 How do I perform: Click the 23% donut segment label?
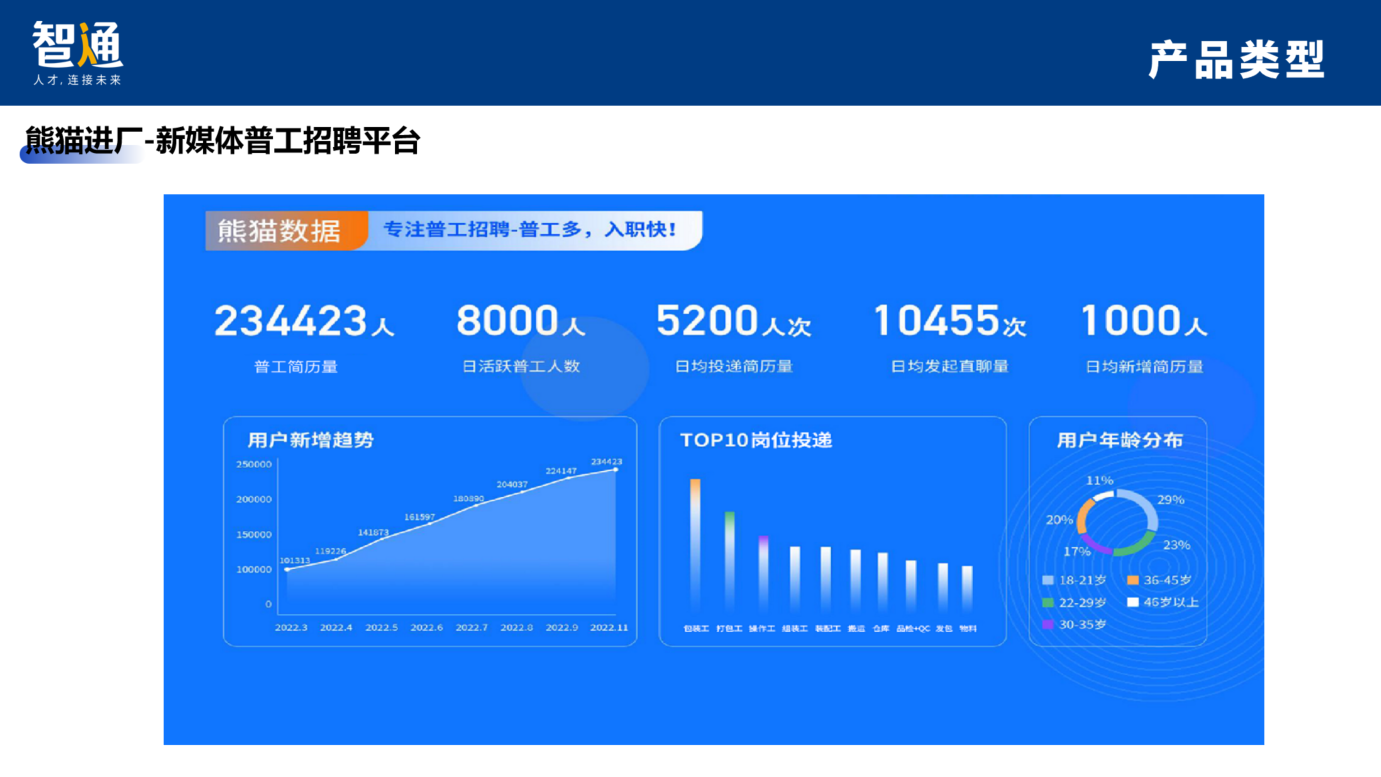click(1177, 545)
